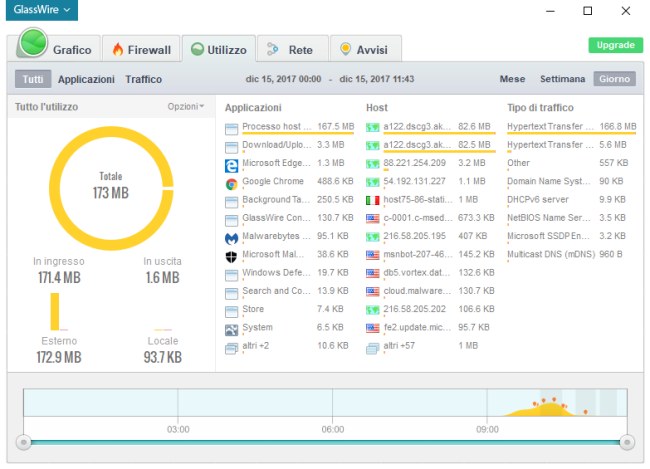Viewport: 650px width, 469px height.
Task: Click the Background Task app icon
Action: pyautogui.click(x=231, y=202)
